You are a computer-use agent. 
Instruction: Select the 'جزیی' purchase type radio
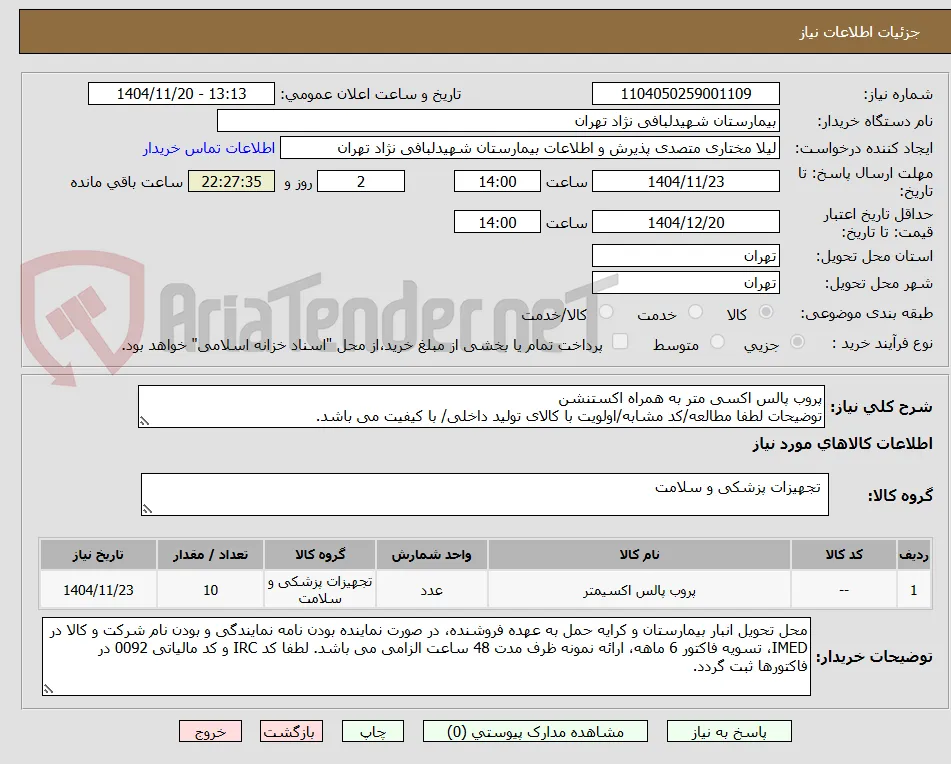(x=798, y=342)
